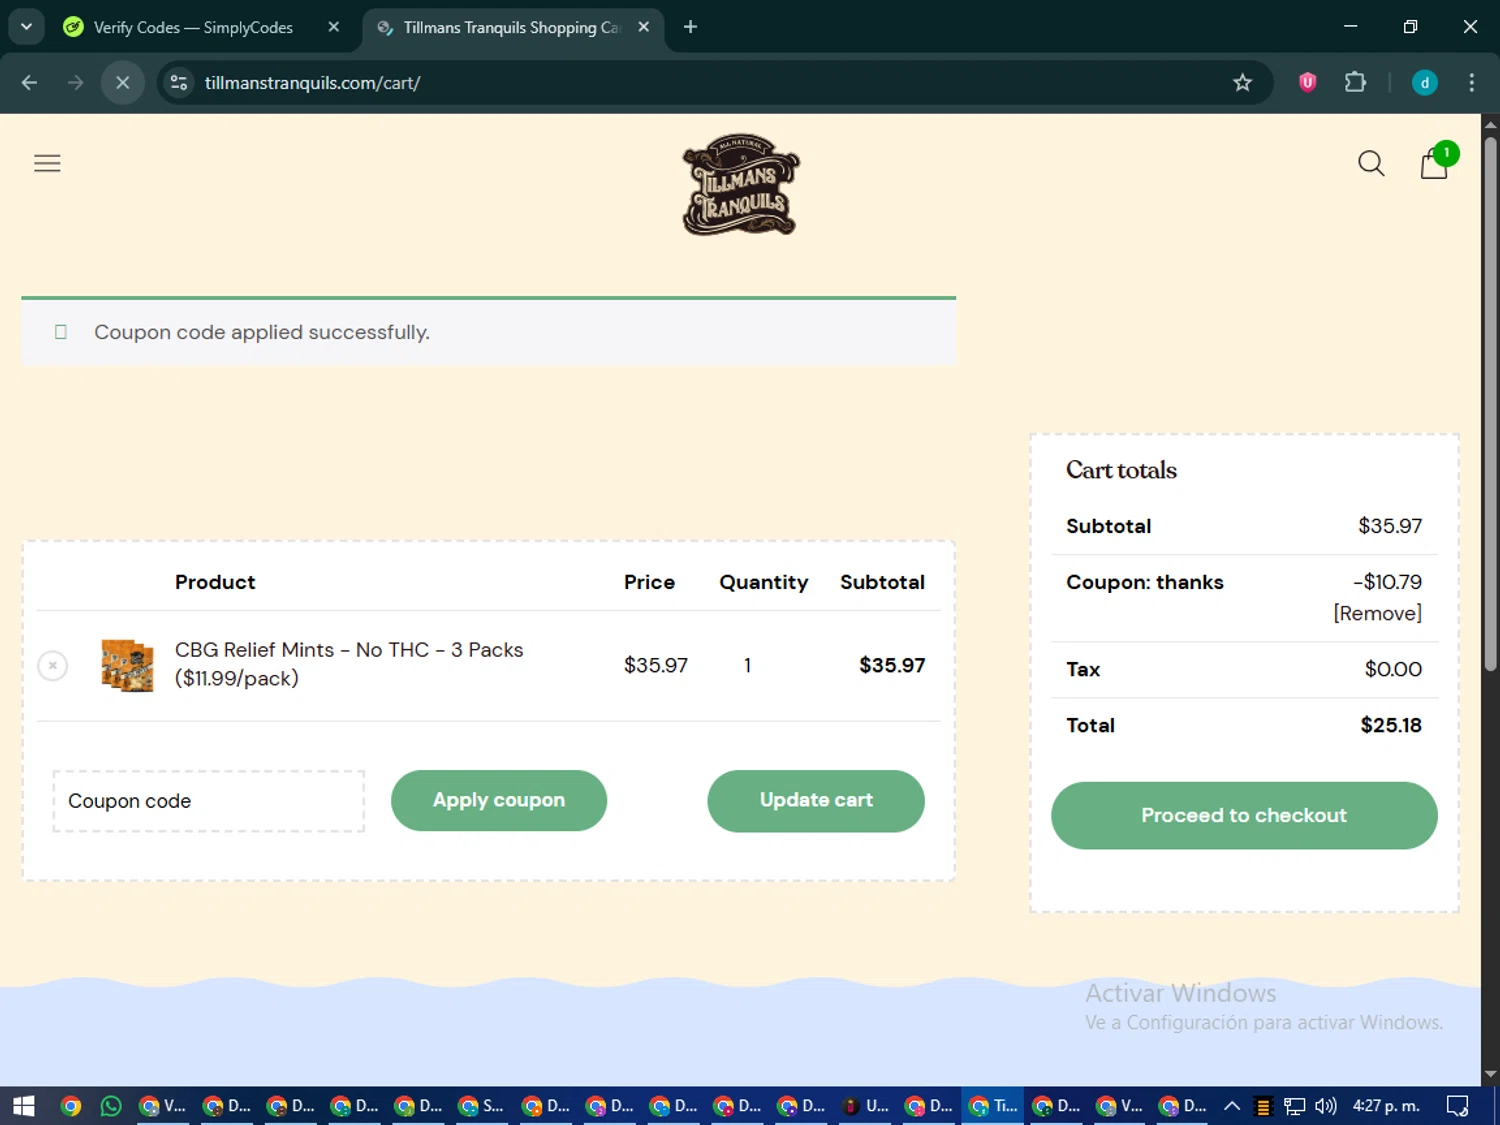Show hidden system tray icons chevron

1232,1106
